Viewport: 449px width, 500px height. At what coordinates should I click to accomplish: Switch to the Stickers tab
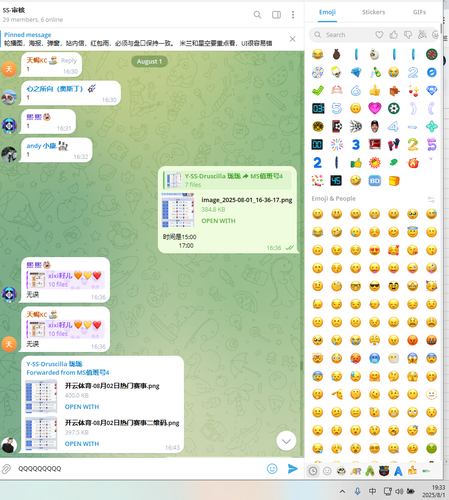pos(373,12)
